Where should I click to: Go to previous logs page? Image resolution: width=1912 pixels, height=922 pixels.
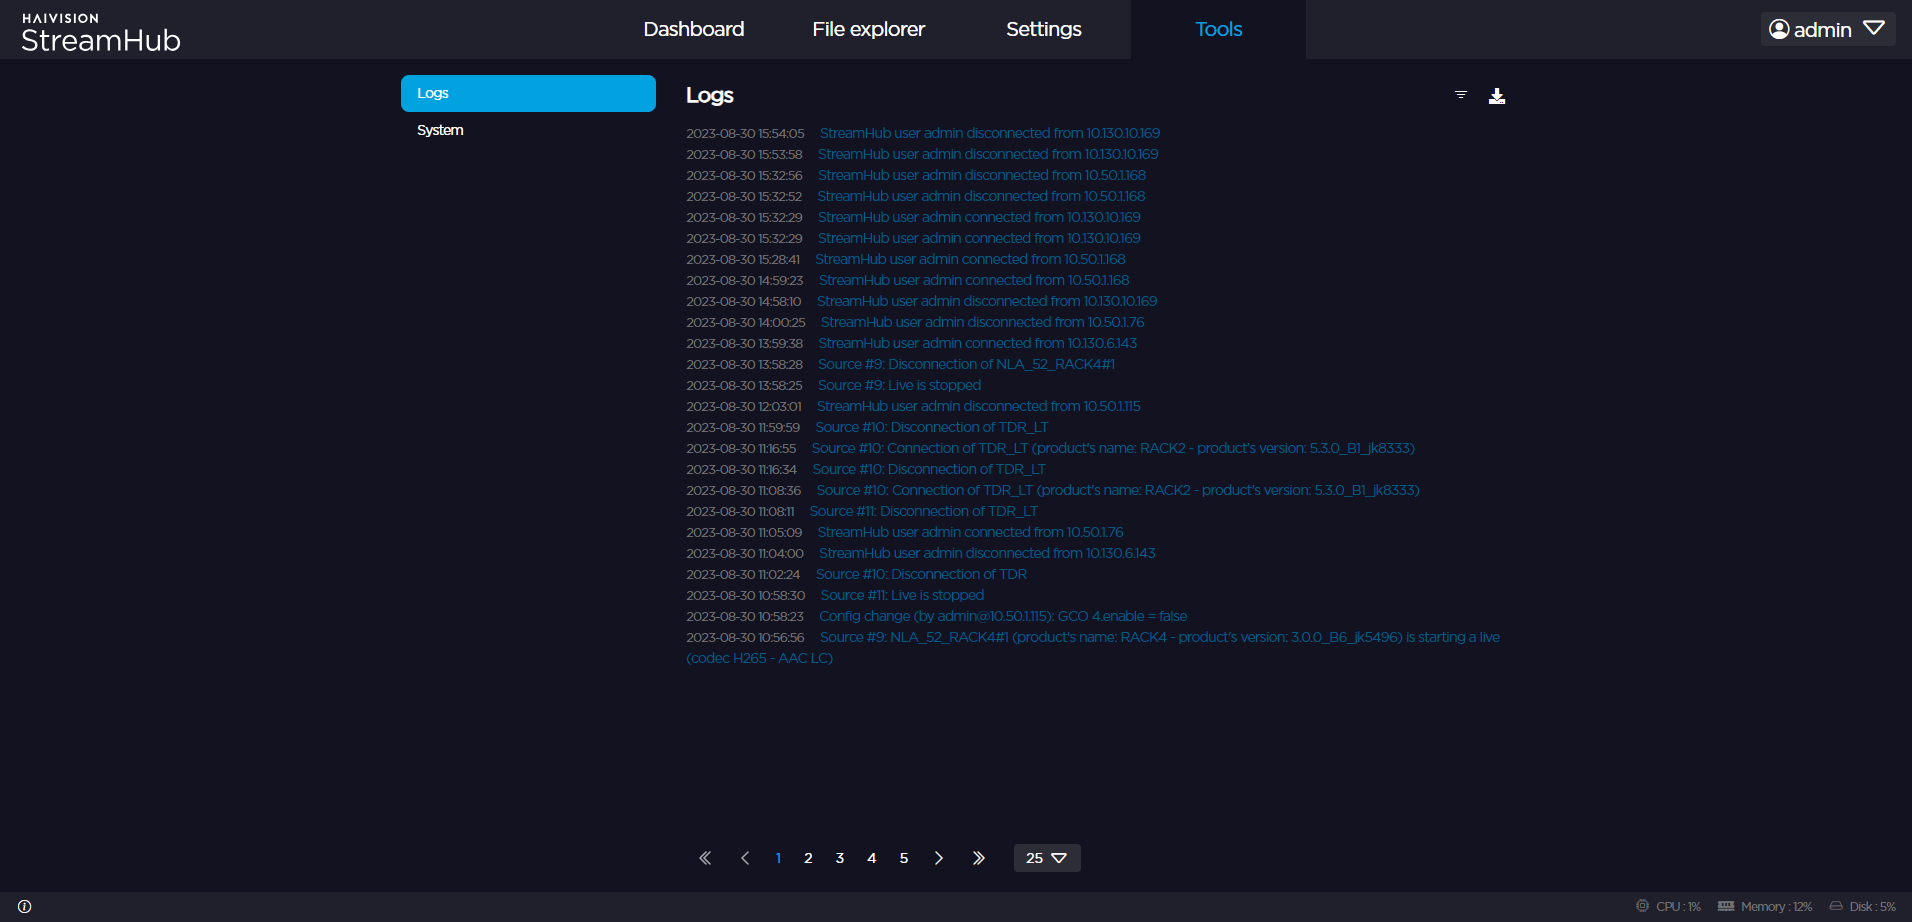coord(745,858)
